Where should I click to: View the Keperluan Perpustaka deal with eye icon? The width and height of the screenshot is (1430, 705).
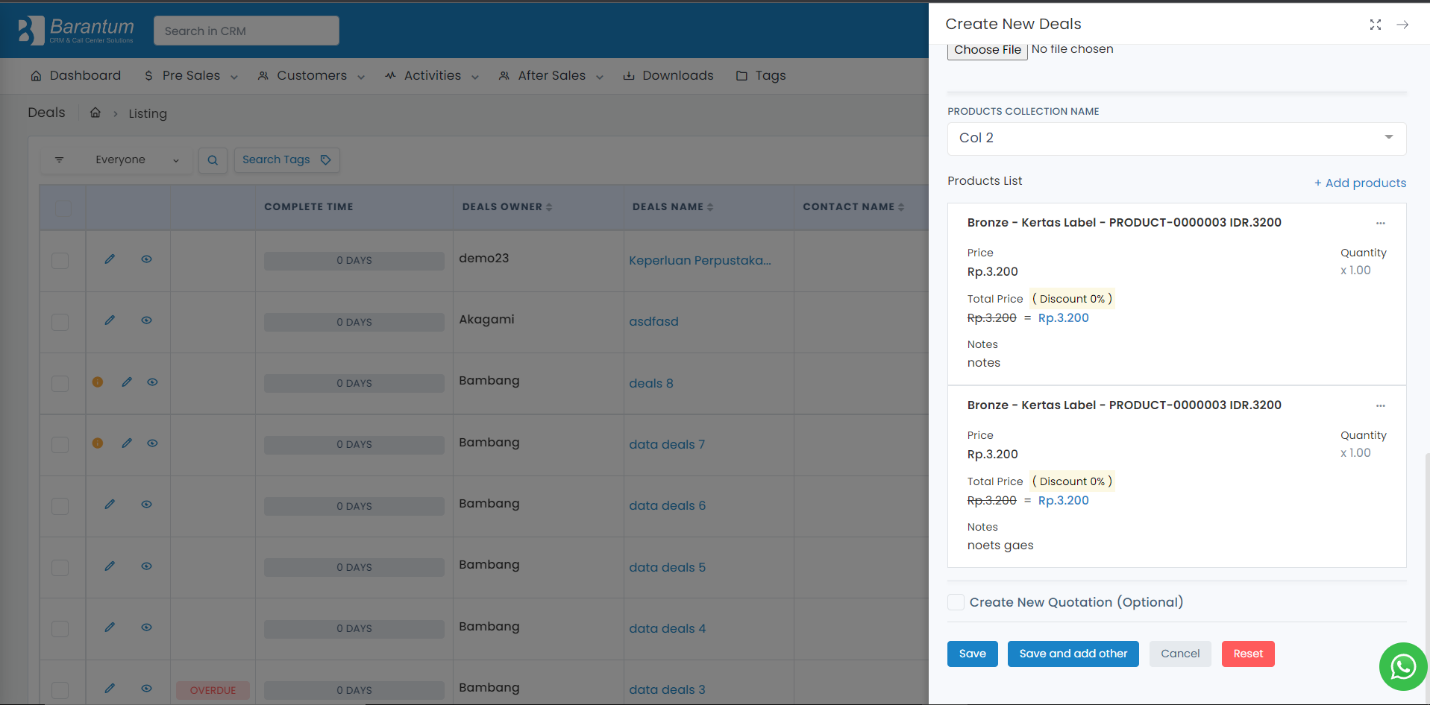point(146,259)
